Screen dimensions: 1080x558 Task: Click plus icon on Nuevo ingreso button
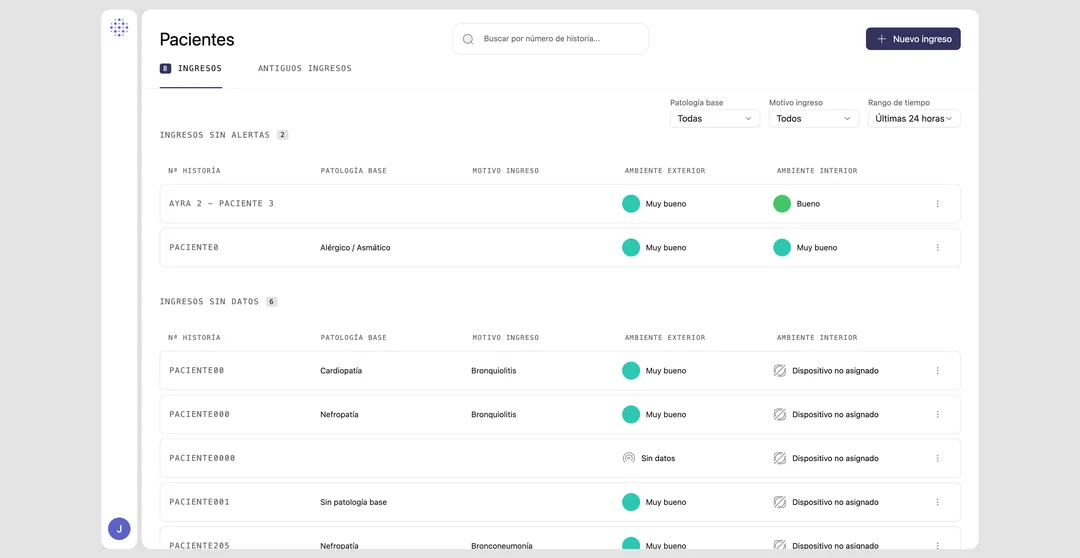(x=881, y=39)
